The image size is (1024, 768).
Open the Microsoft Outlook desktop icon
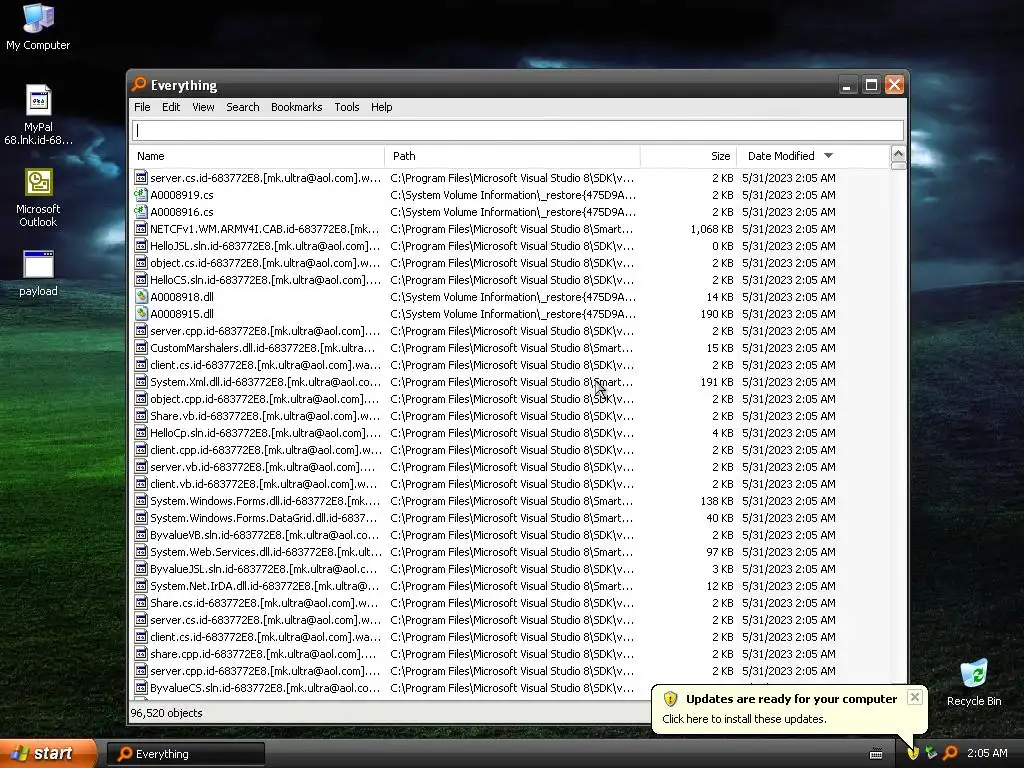(38, 197)
